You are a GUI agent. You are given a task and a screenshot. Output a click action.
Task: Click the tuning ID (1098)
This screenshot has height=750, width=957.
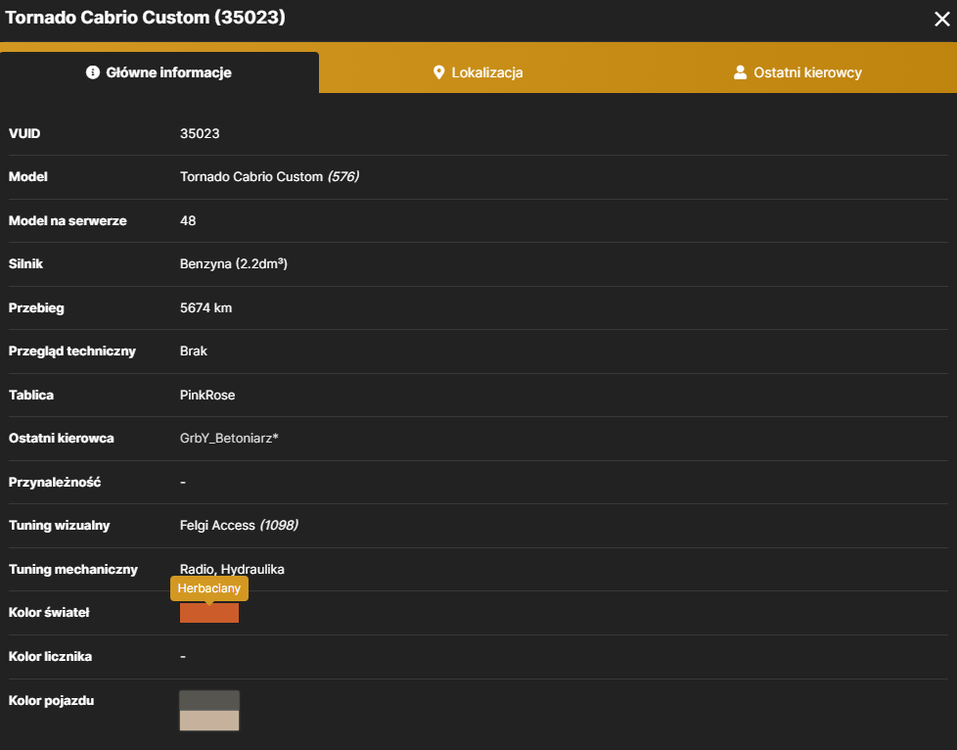coord(279,525)
